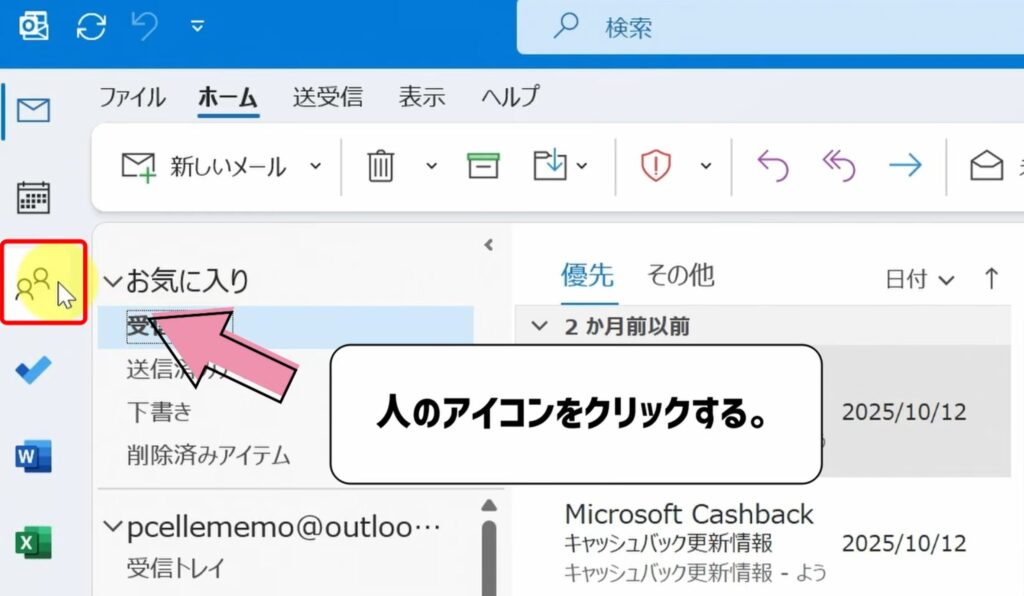
Task: Switch to the 送受信 ribbon tab
Action: (327, 97)
